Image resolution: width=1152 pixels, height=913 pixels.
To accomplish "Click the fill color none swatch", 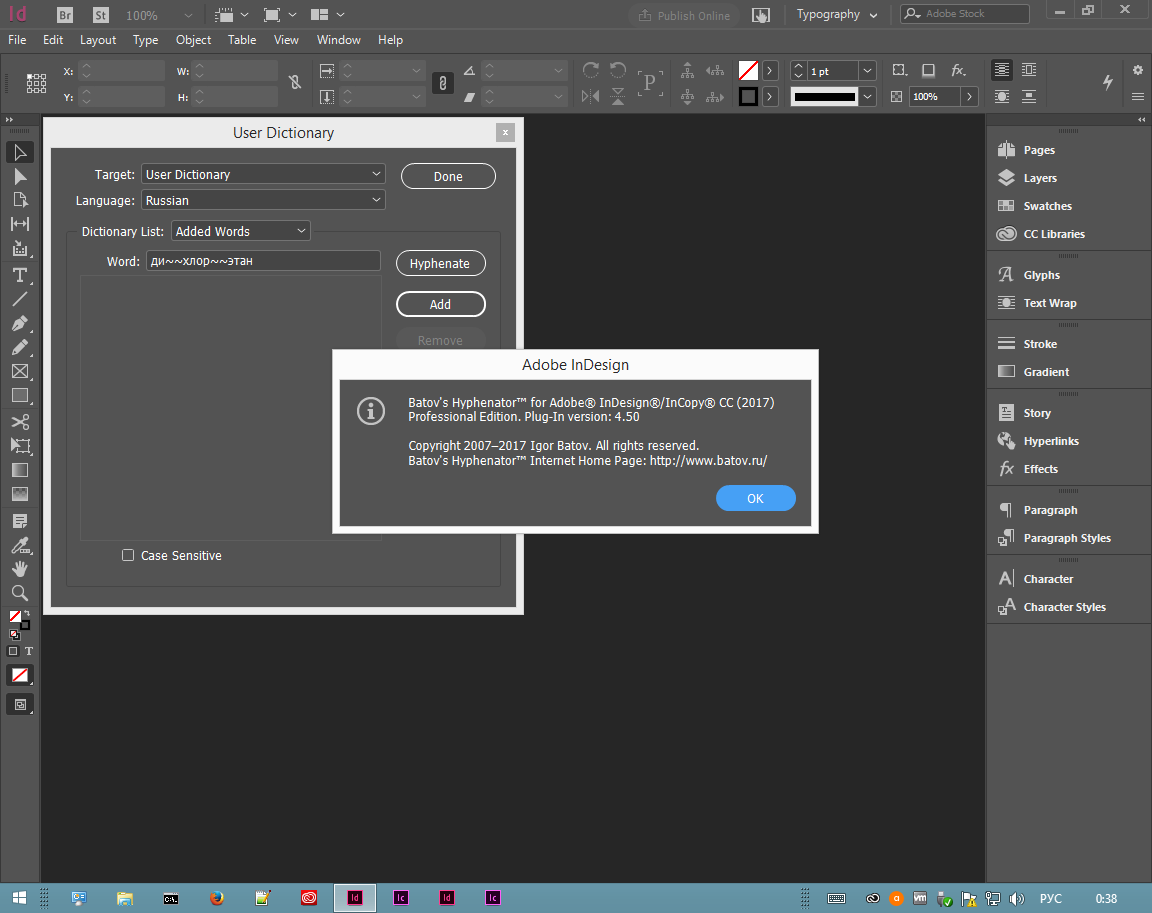I will tap(748, 71).
